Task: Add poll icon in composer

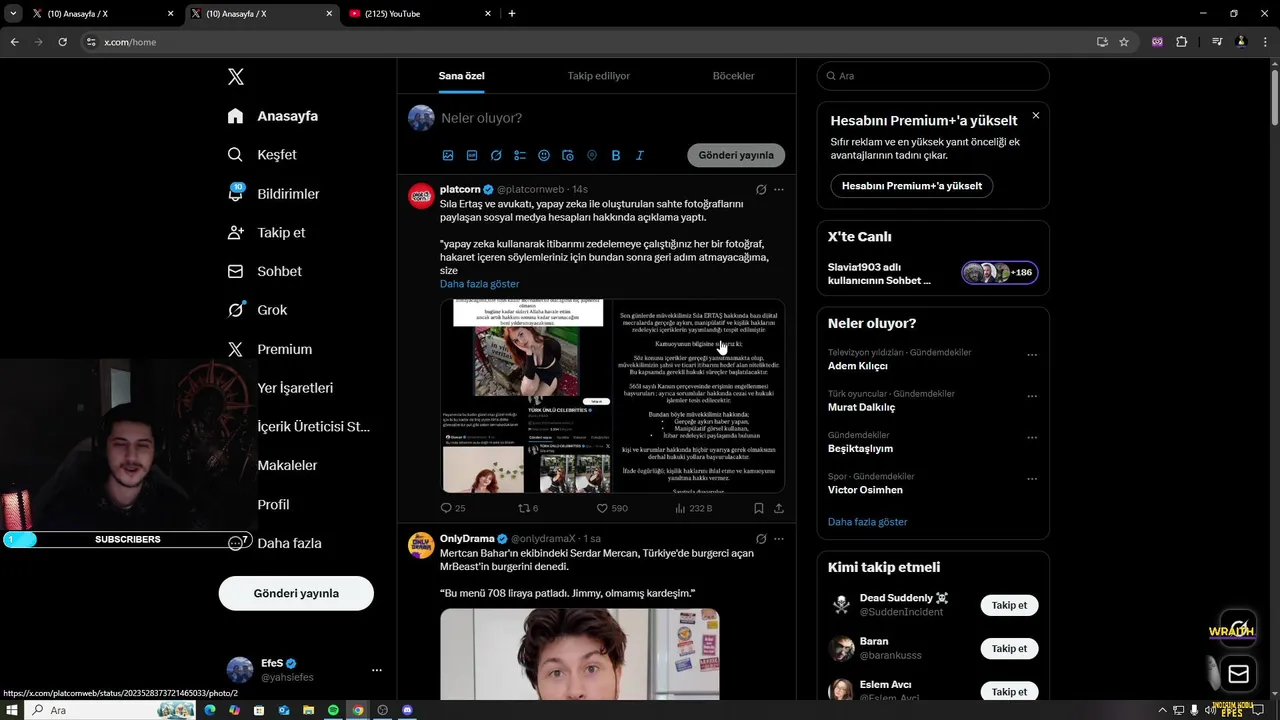Action: (x=520, y=156)
